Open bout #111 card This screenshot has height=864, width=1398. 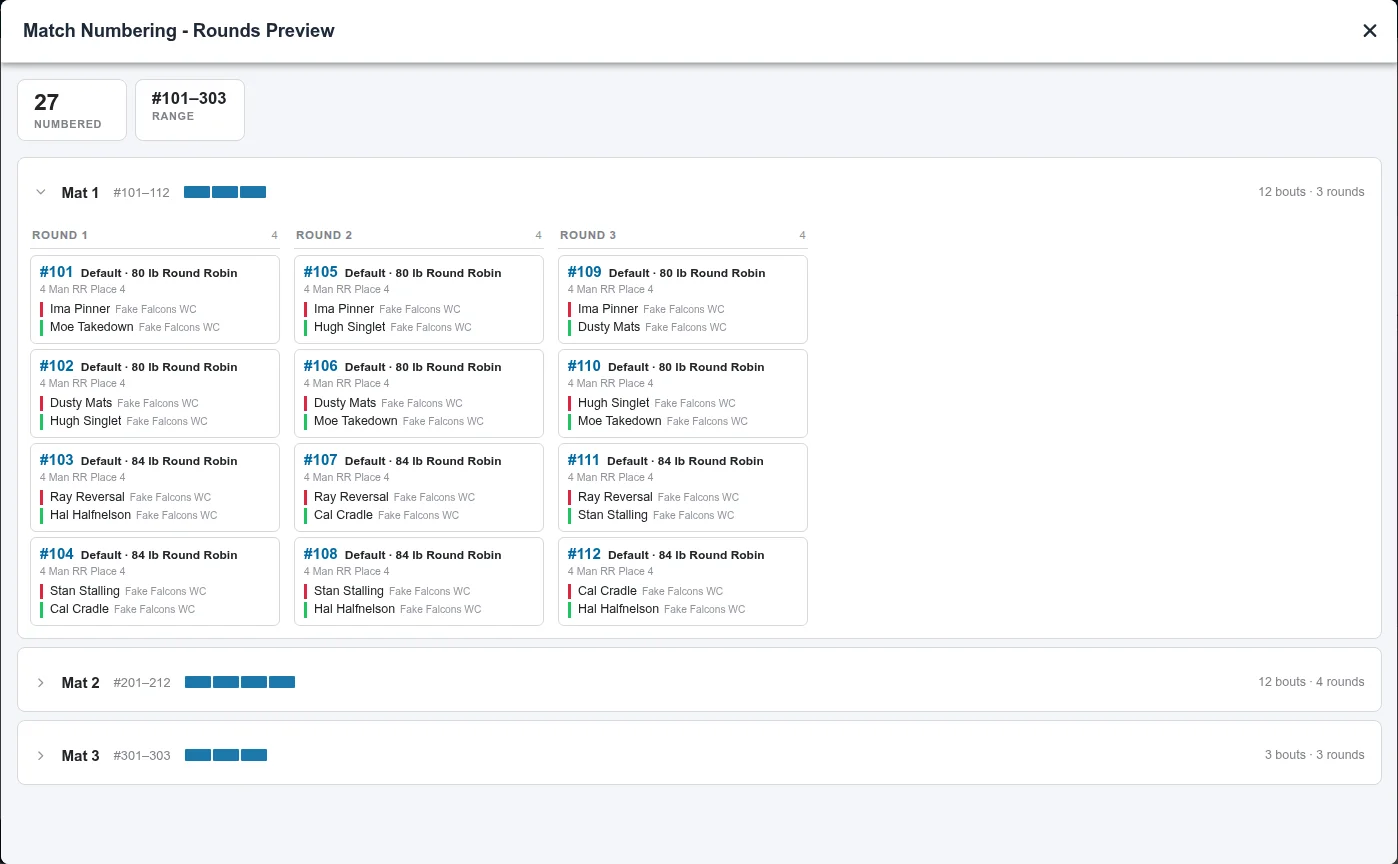(683, 487)
